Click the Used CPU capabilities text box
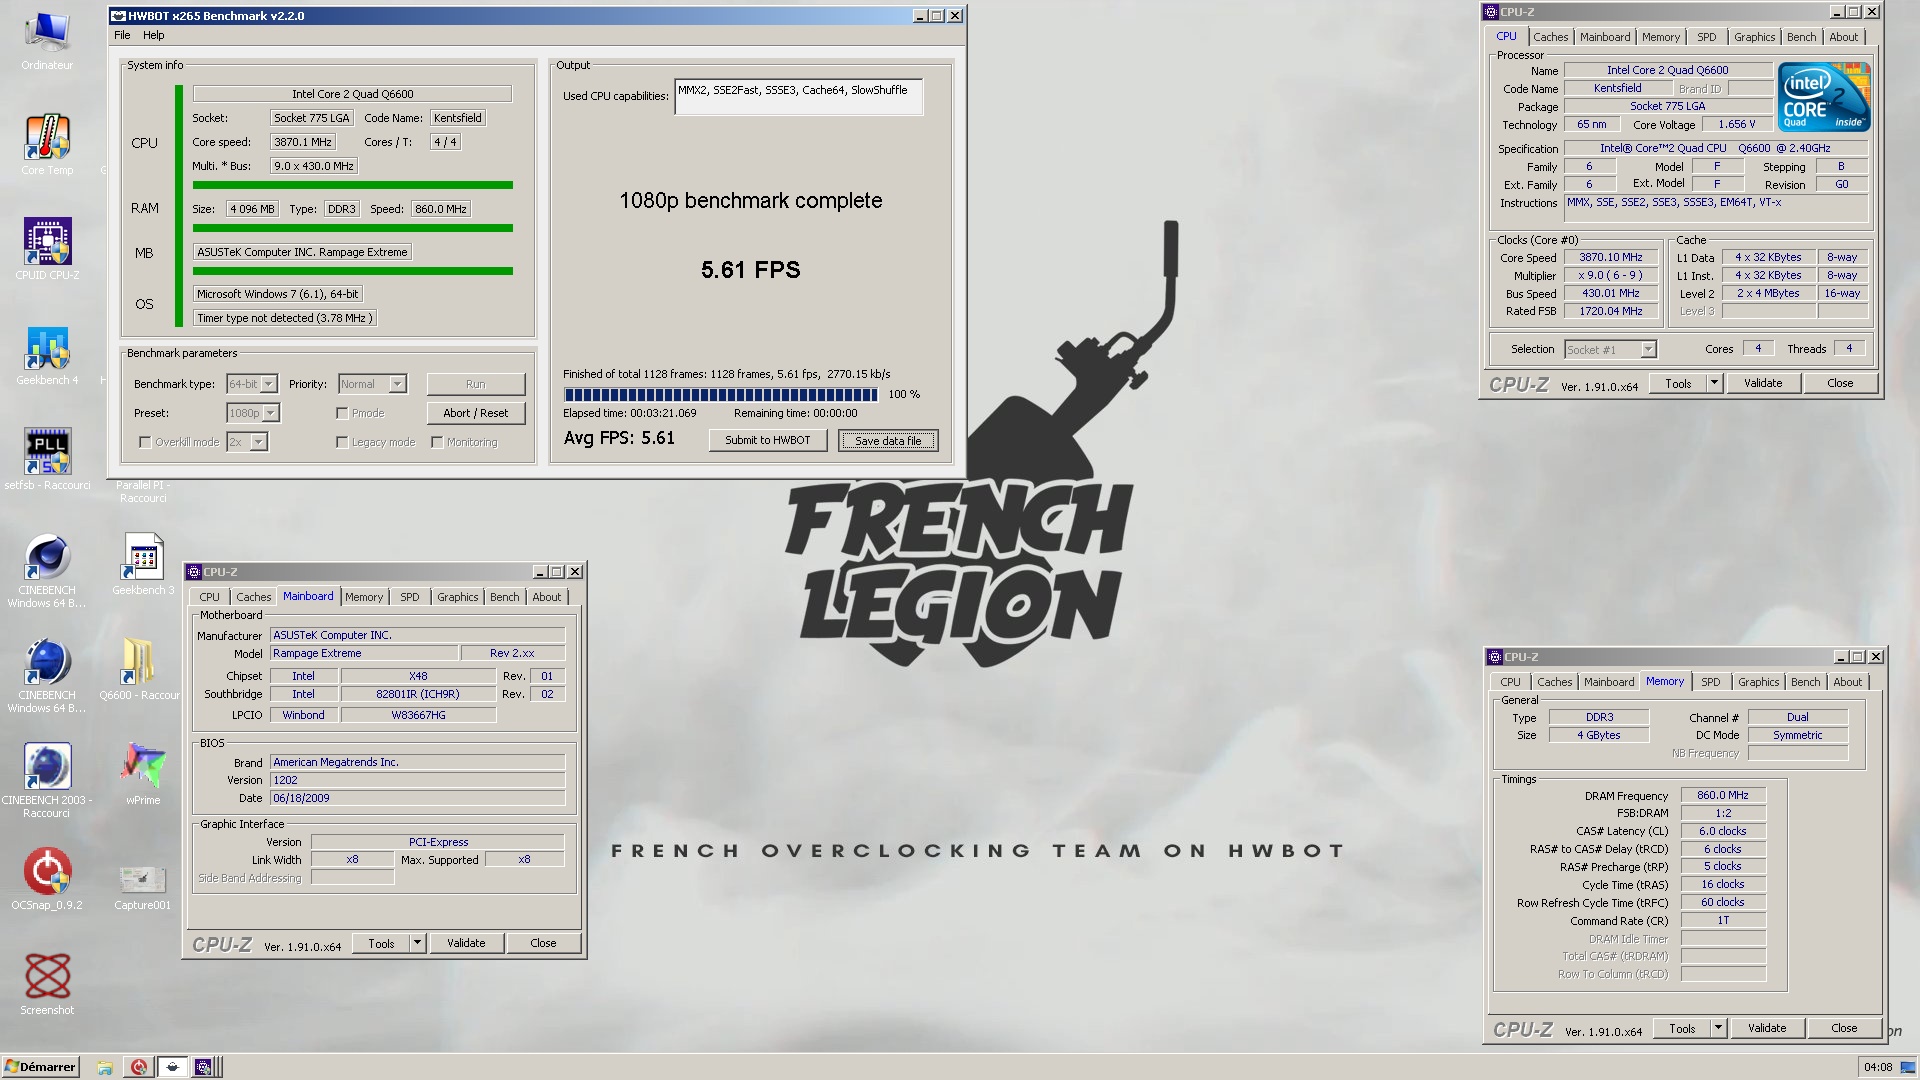Image resolution: width=1920 pixels, height=1080 pixels. click(798, 97)
